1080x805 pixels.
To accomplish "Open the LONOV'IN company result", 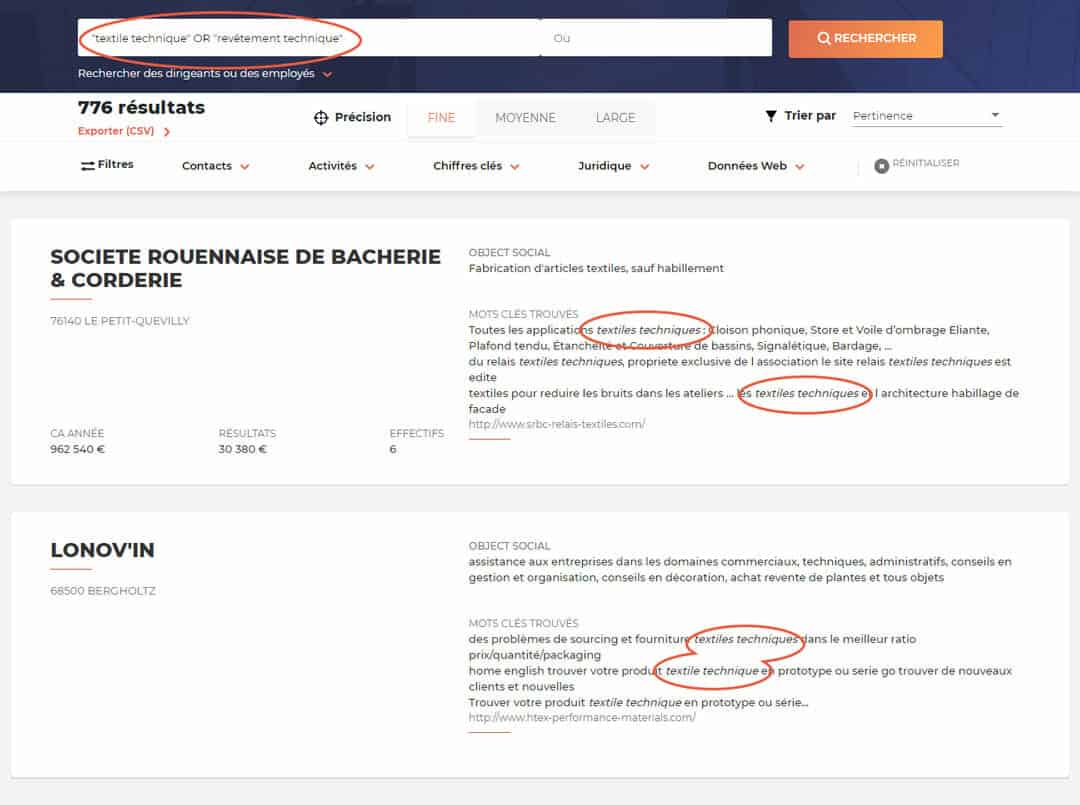I will pyautogui.click(x=103, y=550).
